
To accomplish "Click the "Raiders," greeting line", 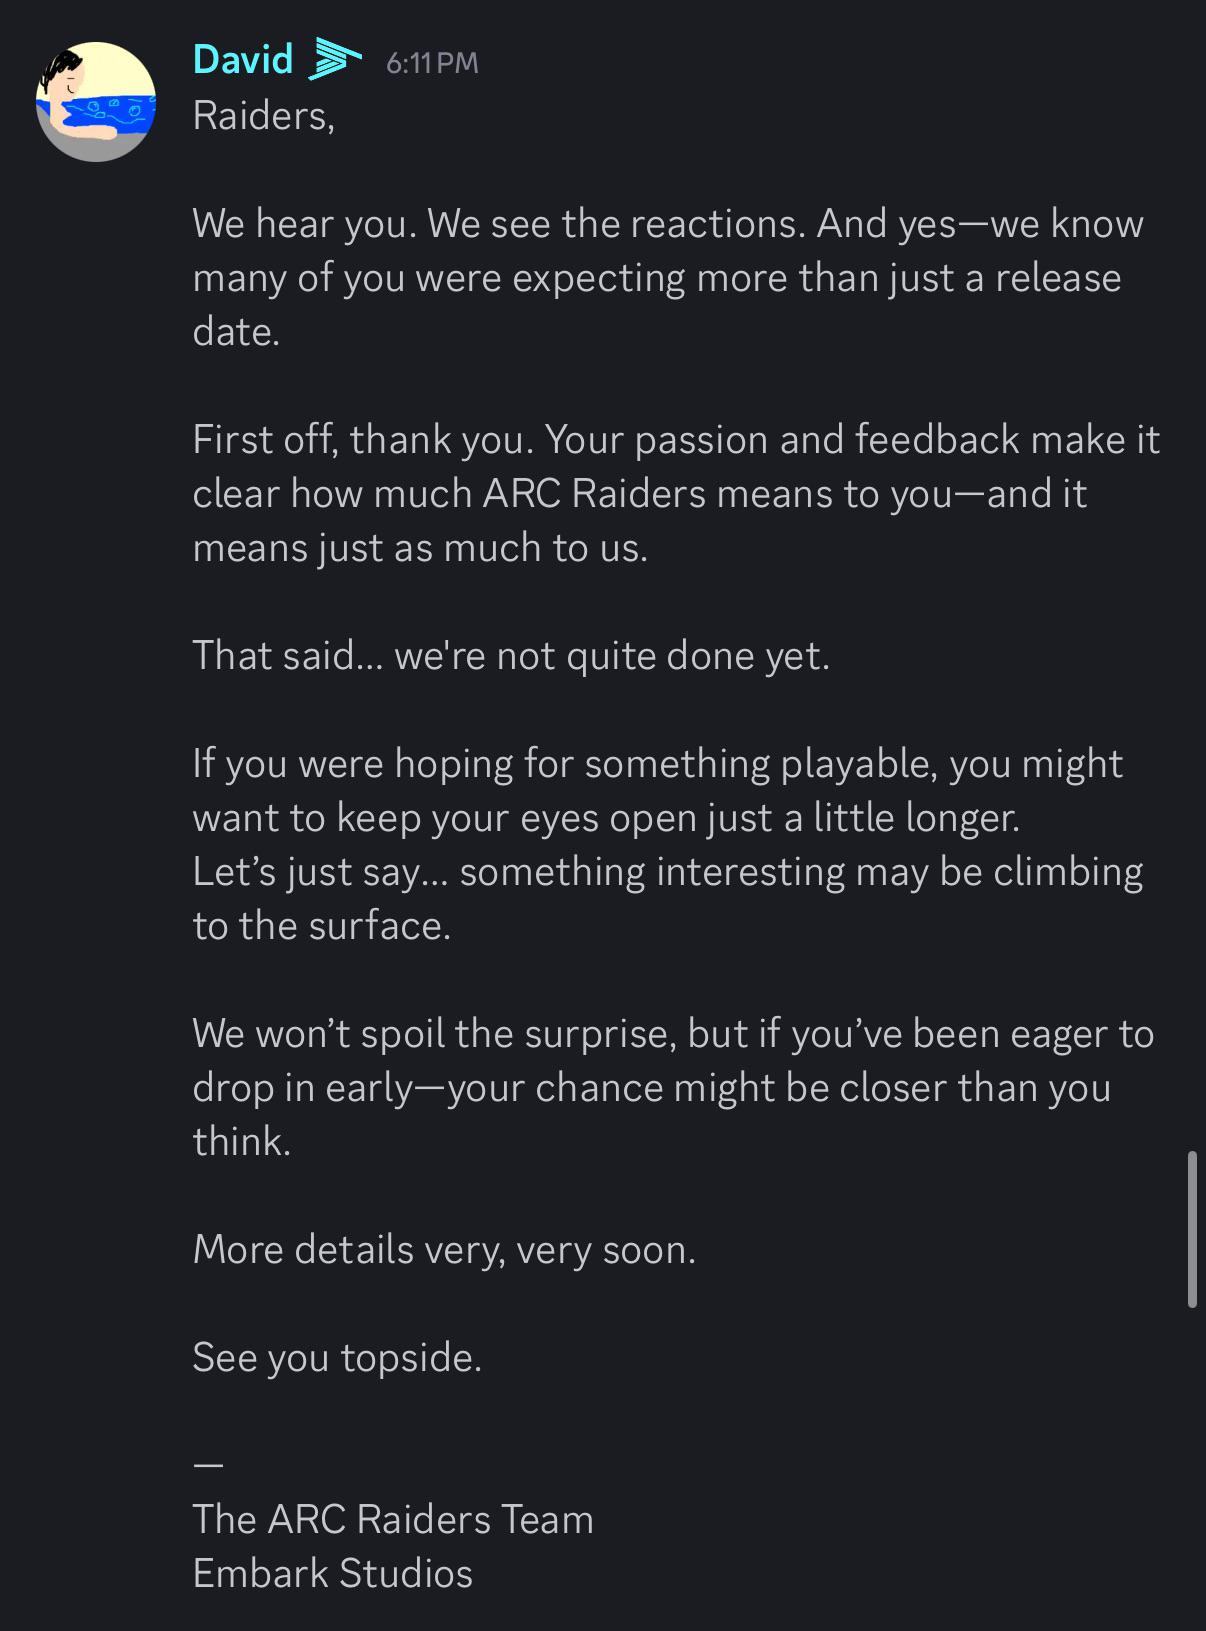I will coord(263,116).
